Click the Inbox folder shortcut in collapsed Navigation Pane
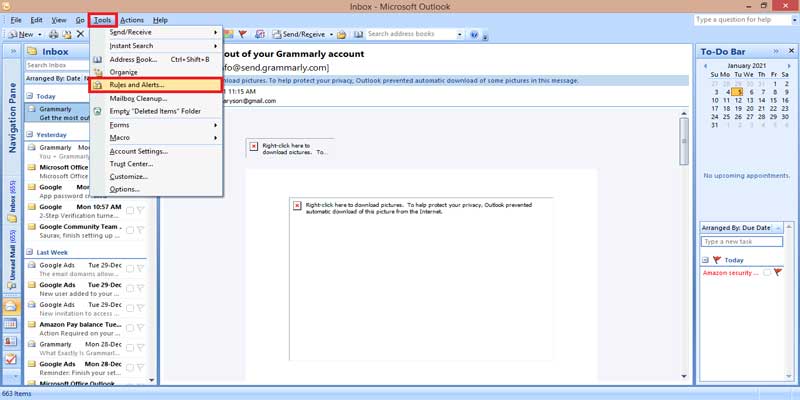800x400 pixels. (12, 201)
